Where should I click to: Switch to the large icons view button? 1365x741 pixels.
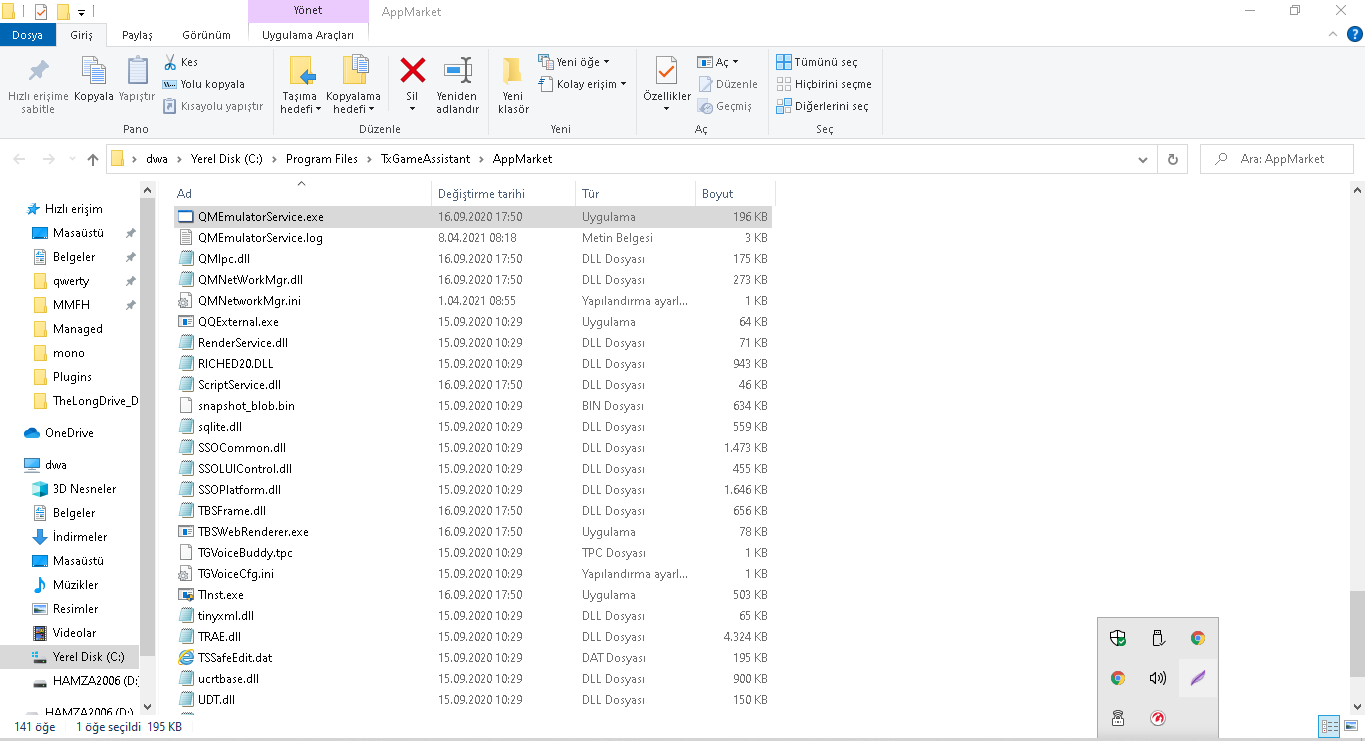click(x=1350, y=726)
